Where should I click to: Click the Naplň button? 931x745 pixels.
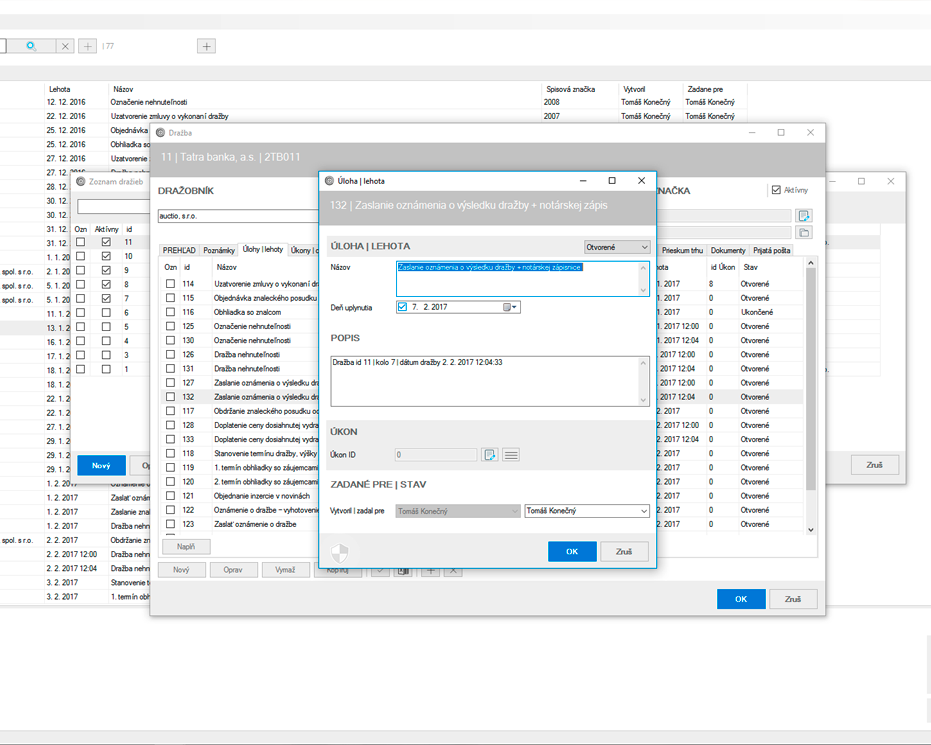185,547
